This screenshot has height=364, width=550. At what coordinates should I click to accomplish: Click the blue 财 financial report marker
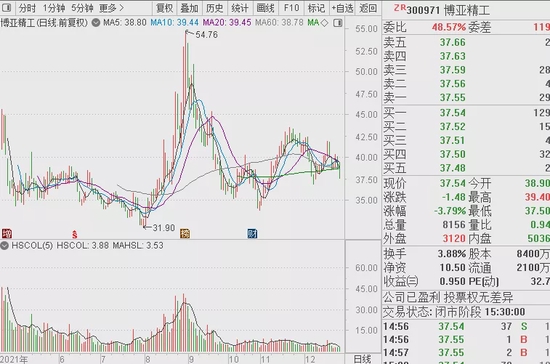click(x=252, y=233)
